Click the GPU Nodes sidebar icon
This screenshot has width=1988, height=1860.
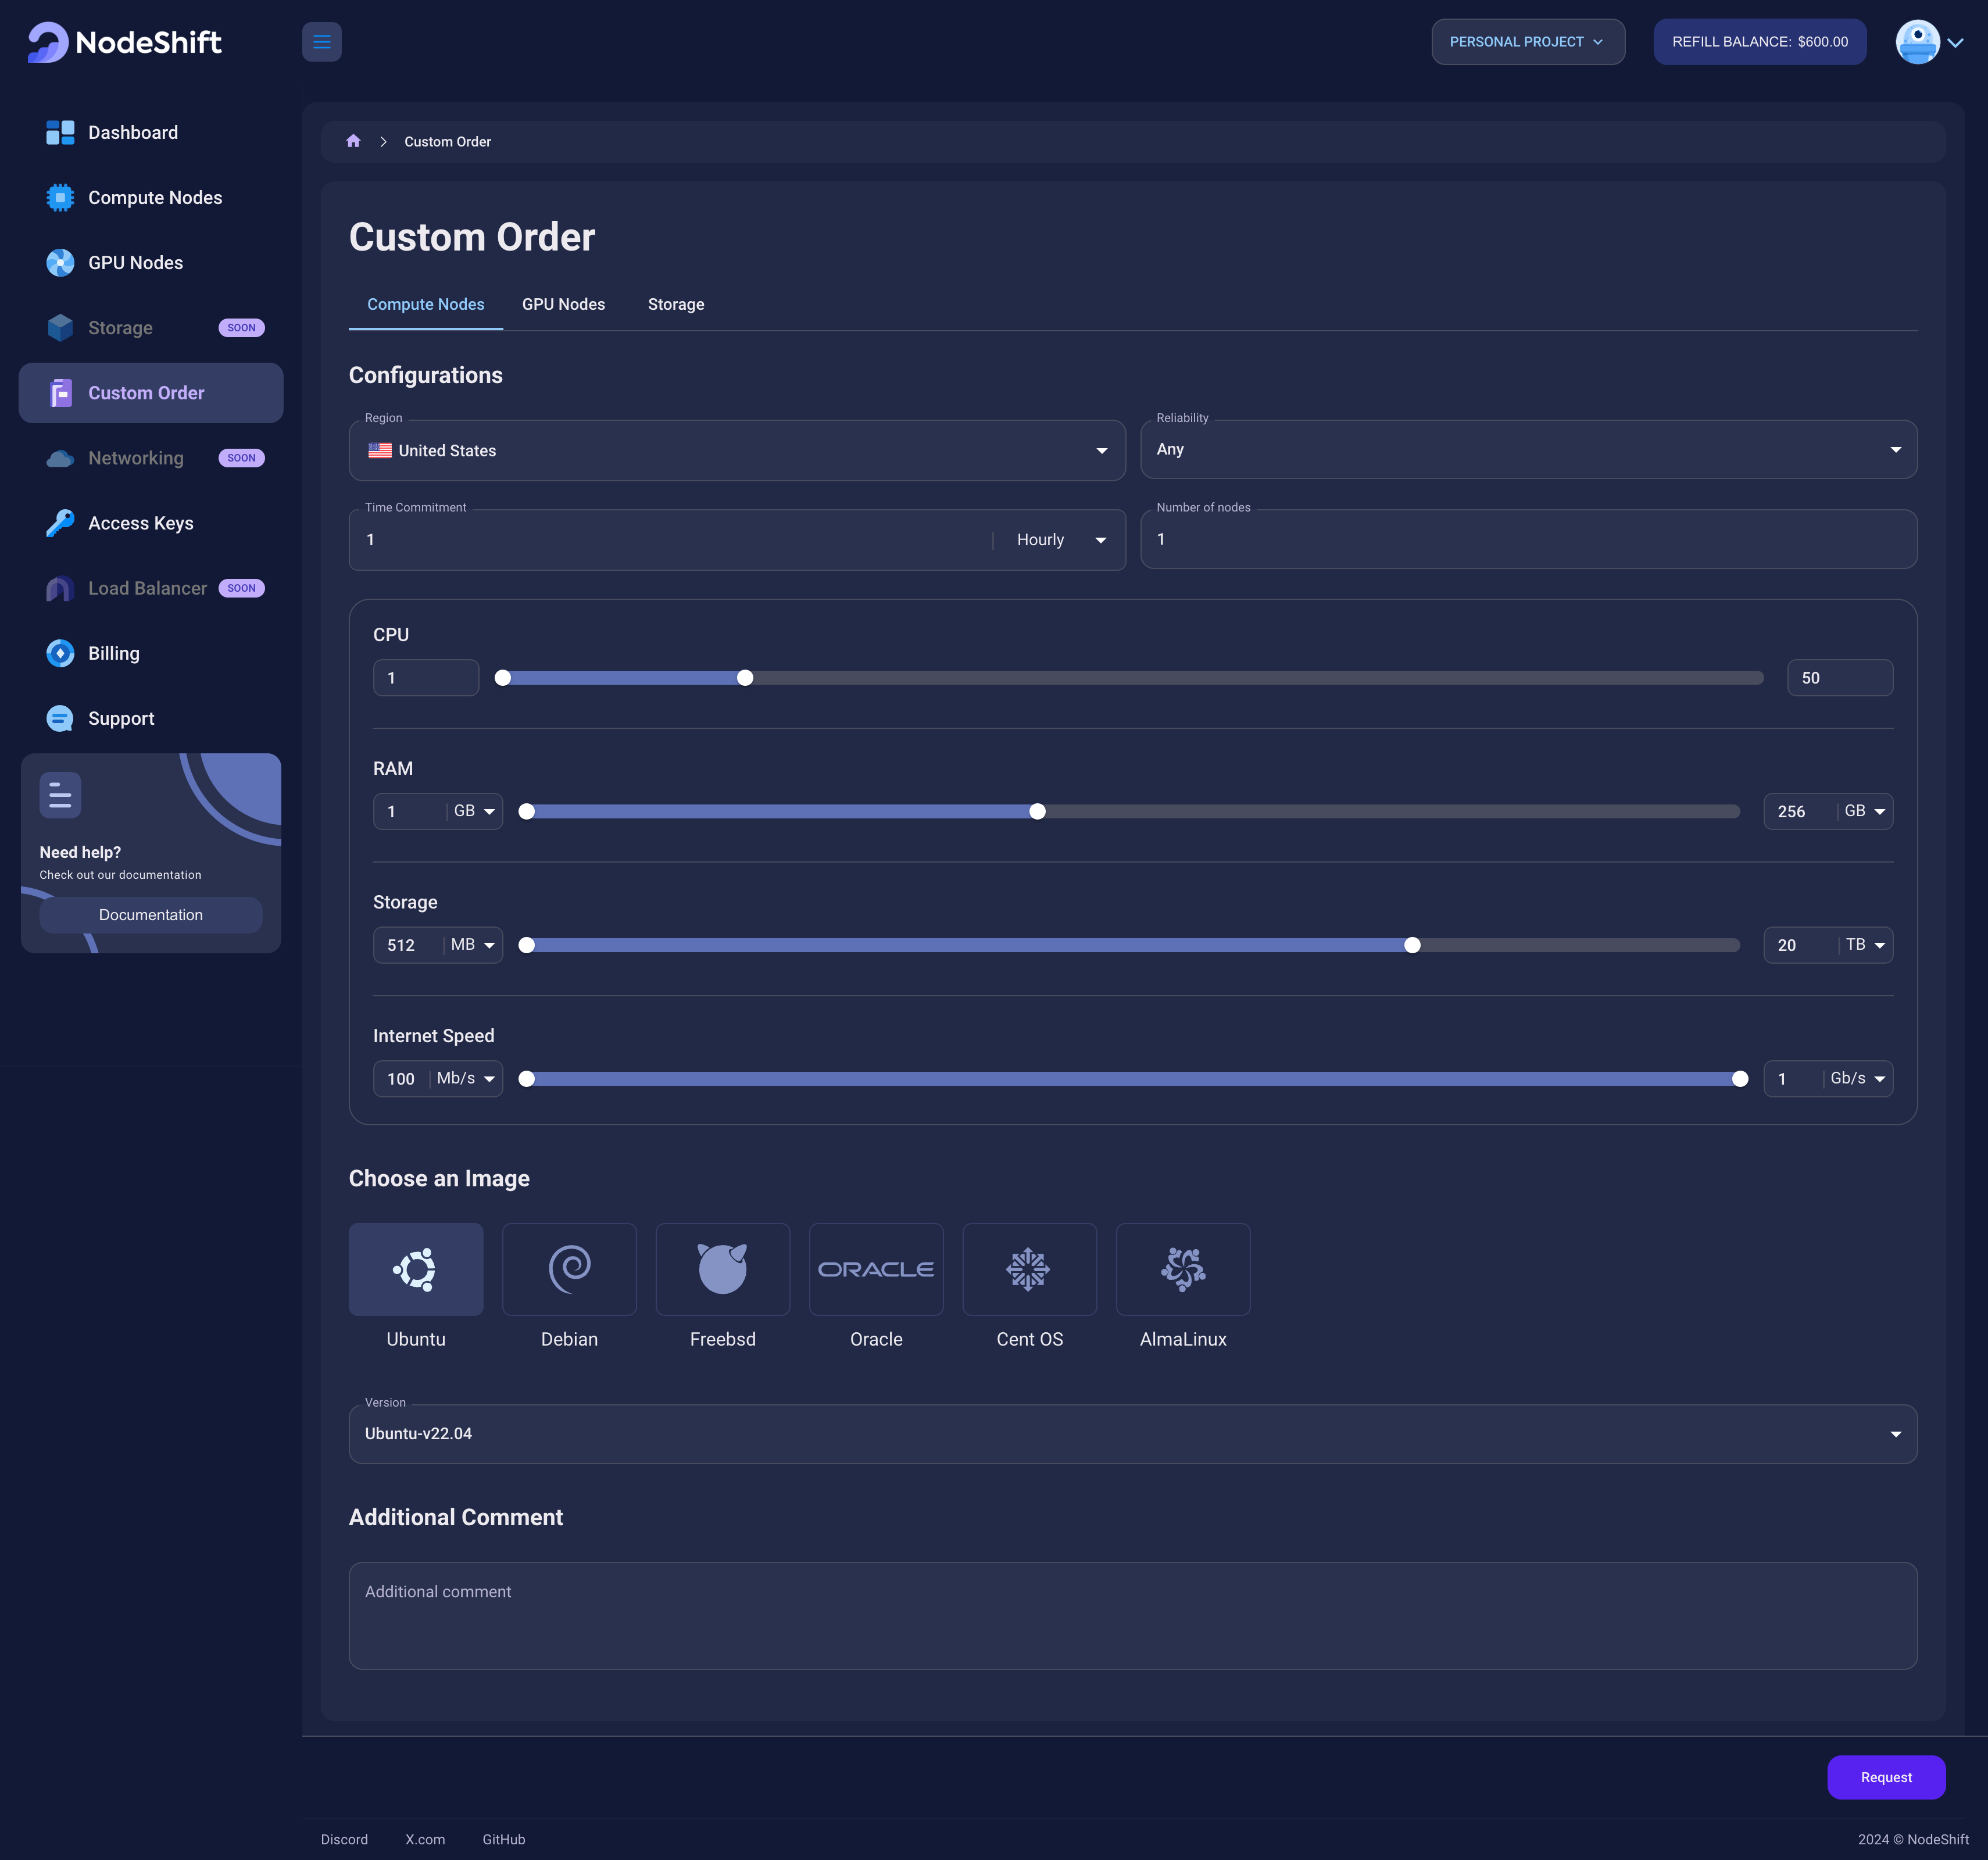pos(59,262)
